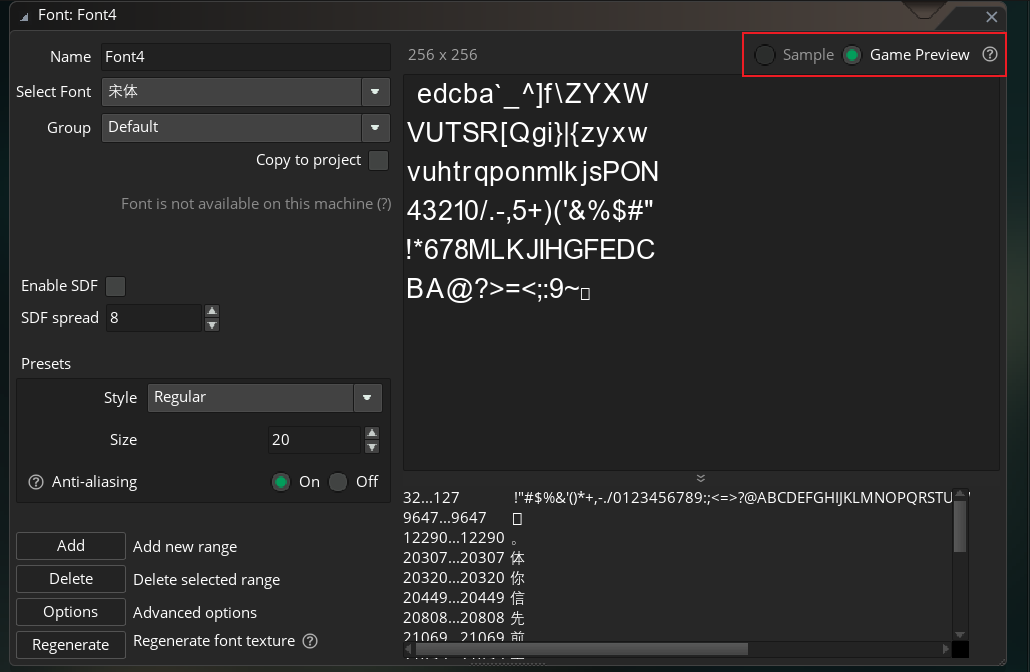Image resolution: width=1030 pixels, height=672 pixels.
Task: Turn Anti-aliasing Off
Action: pos(338,482)
